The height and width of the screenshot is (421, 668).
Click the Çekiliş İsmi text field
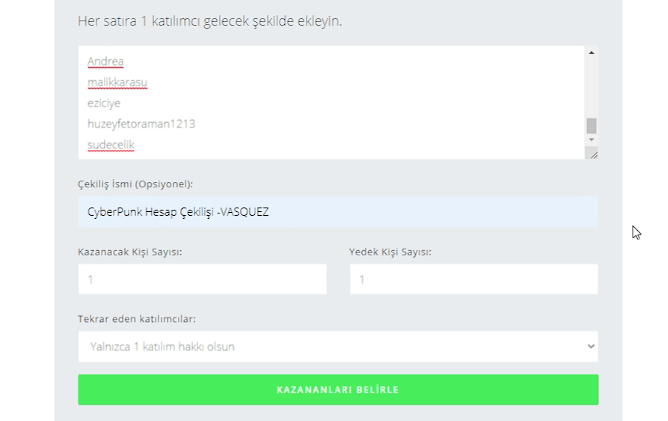pyautogui.click(x=338, y=212)
